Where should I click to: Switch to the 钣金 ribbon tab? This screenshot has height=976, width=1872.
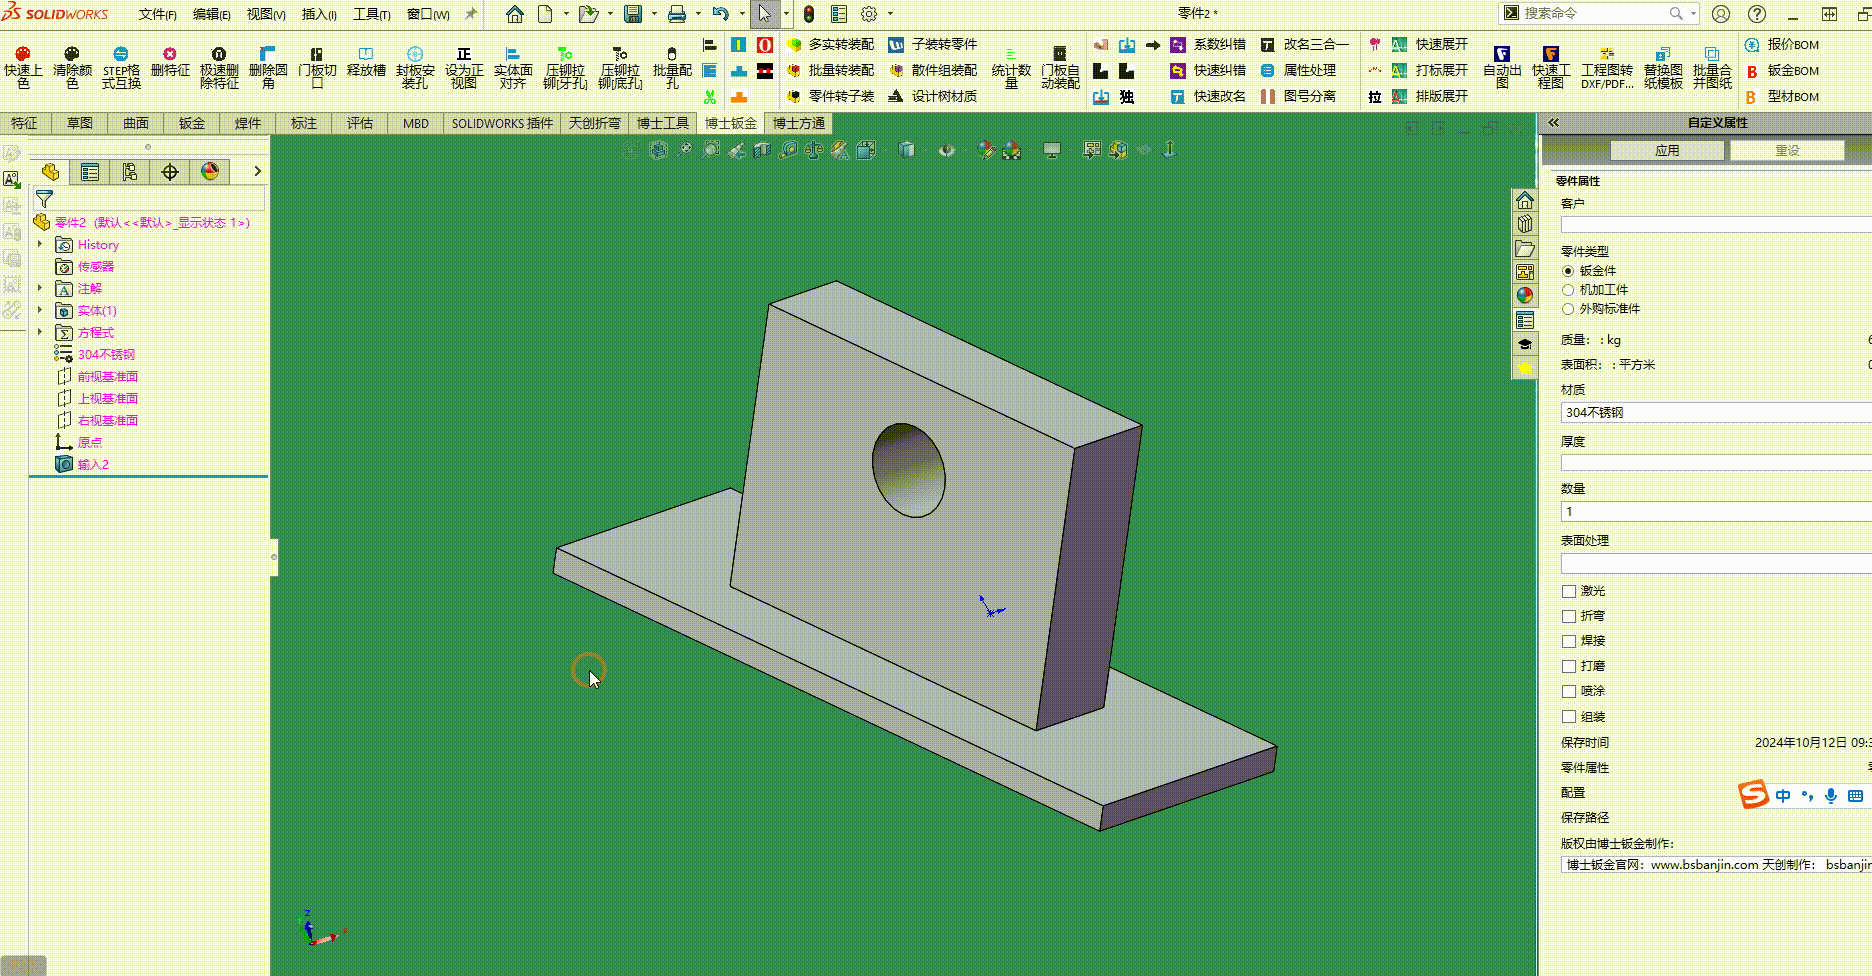[x=192, y=123]
